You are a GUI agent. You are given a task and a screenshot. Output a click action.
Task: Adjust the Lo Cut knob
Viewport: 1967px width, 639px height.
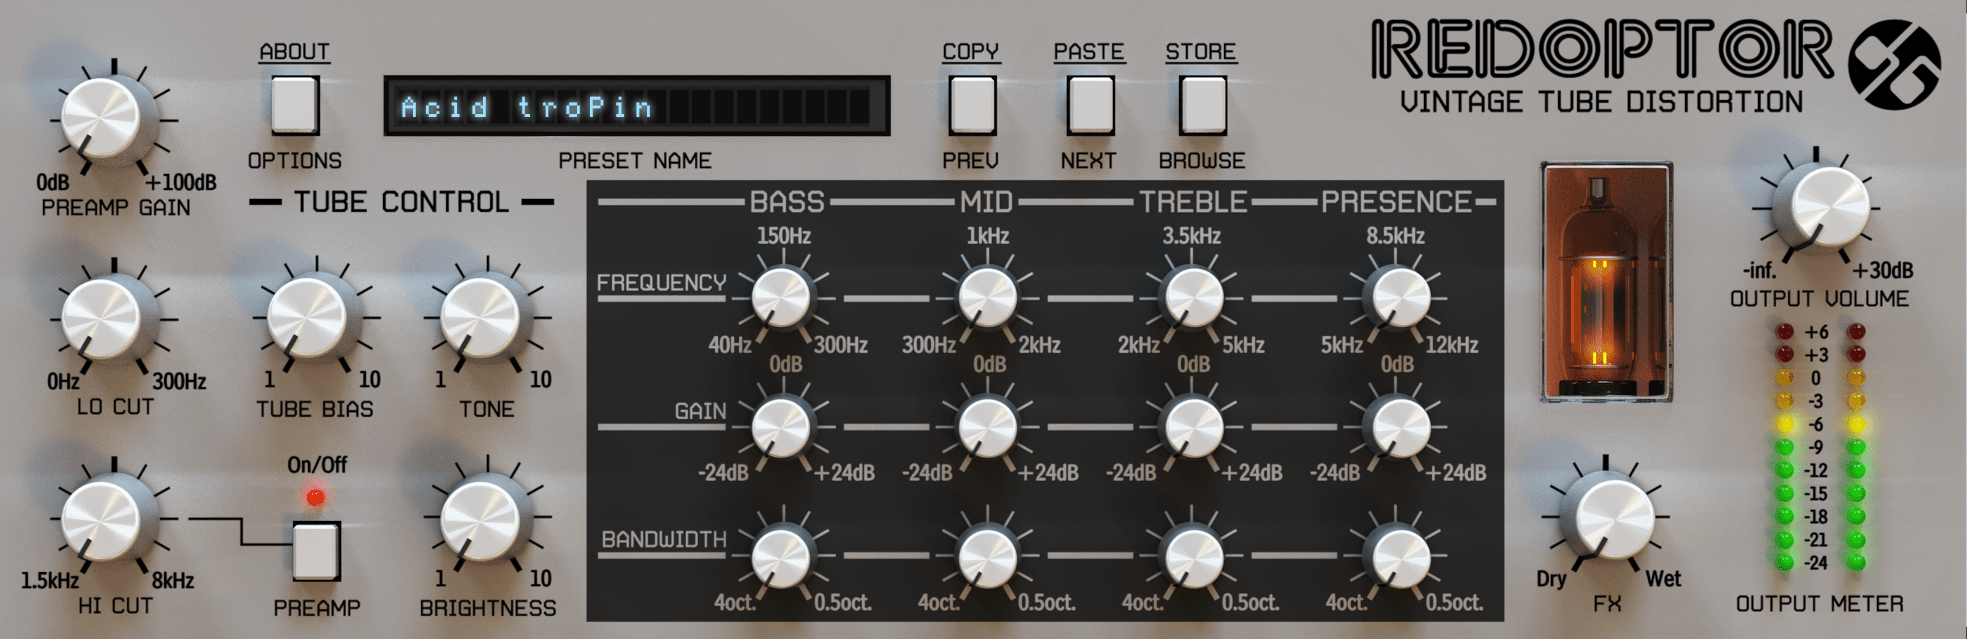[x=103, y=317]
